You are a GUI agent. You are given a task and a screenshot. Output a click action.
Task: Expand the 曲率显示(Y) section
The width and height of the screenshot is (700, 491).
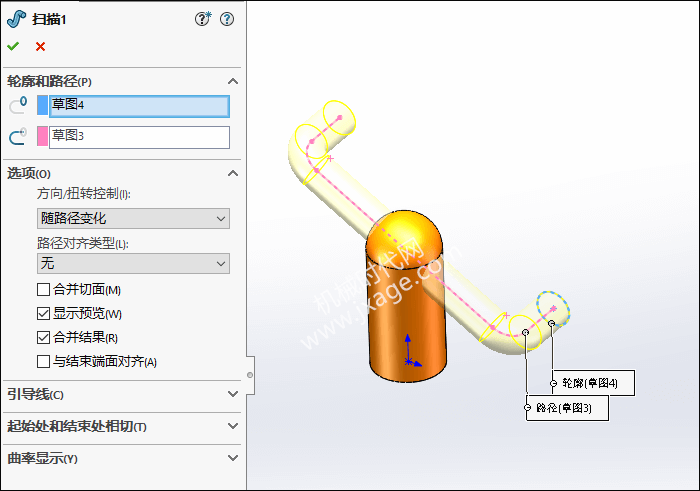(233, 458)
